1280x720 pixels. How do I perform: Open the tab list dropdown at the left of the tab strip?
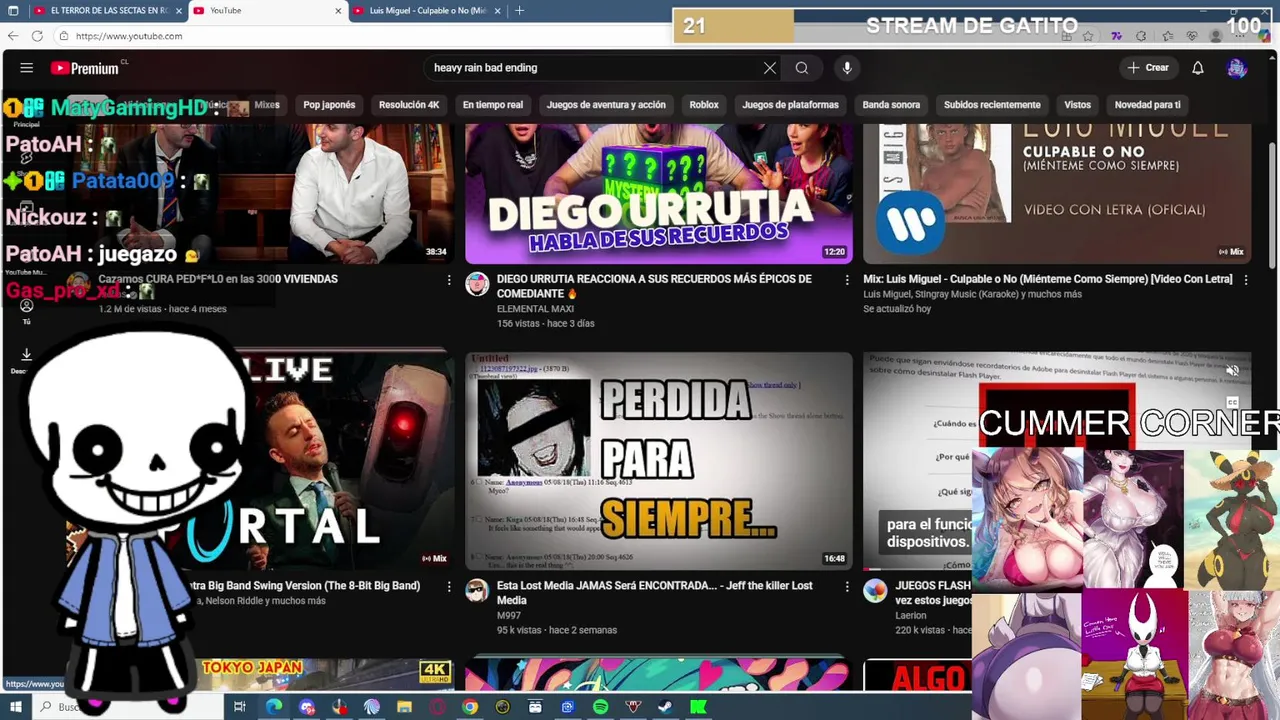pyautogui.click(x=13, y=11)
